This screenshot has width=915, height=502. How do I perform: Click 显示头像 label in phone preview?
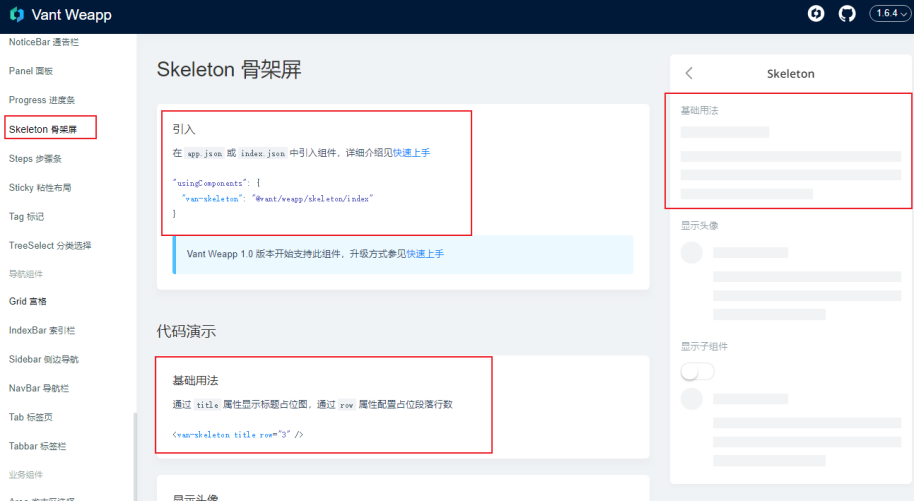[x=699, y=226]
